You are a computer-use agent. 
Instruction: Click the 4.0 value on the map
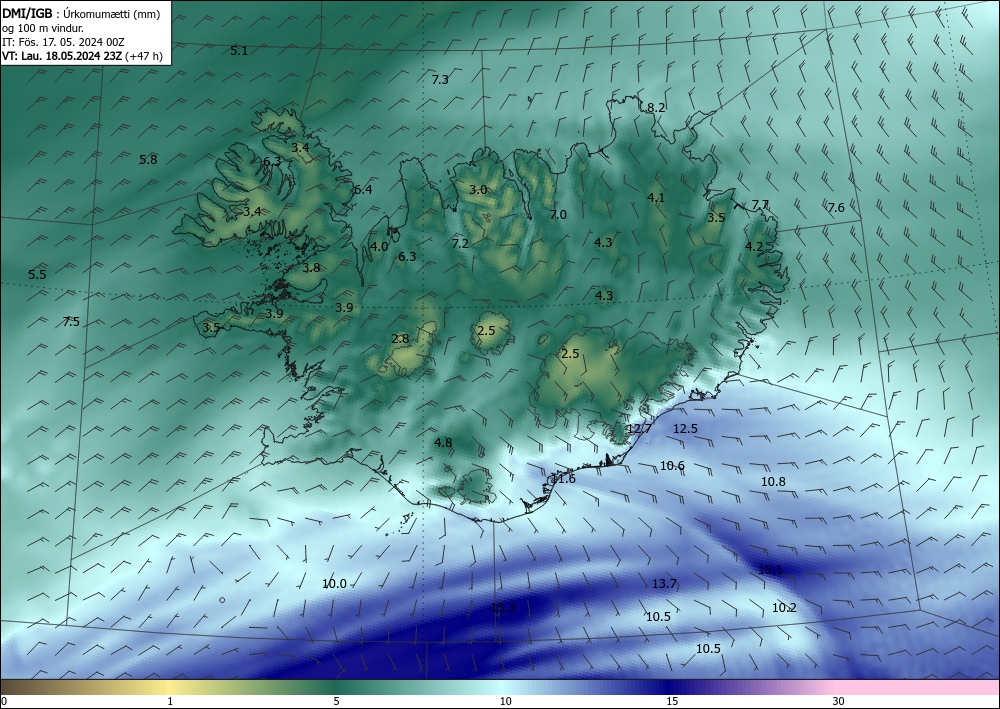coord(379,246)
